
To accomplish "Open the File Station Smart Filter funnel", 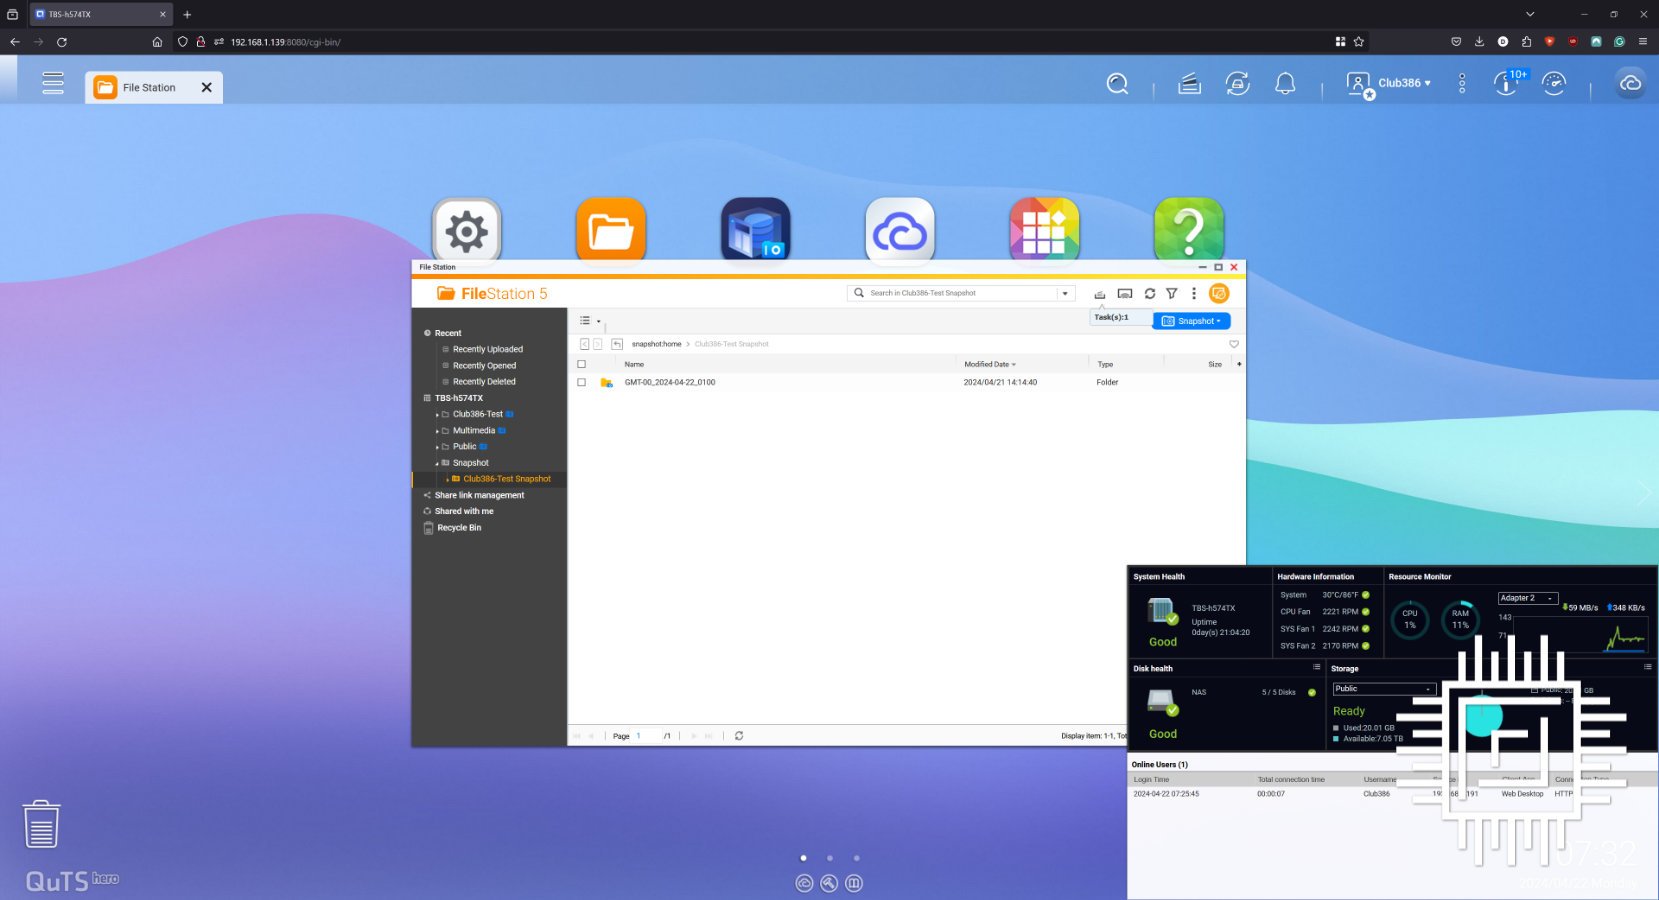I will [1172, 294].
